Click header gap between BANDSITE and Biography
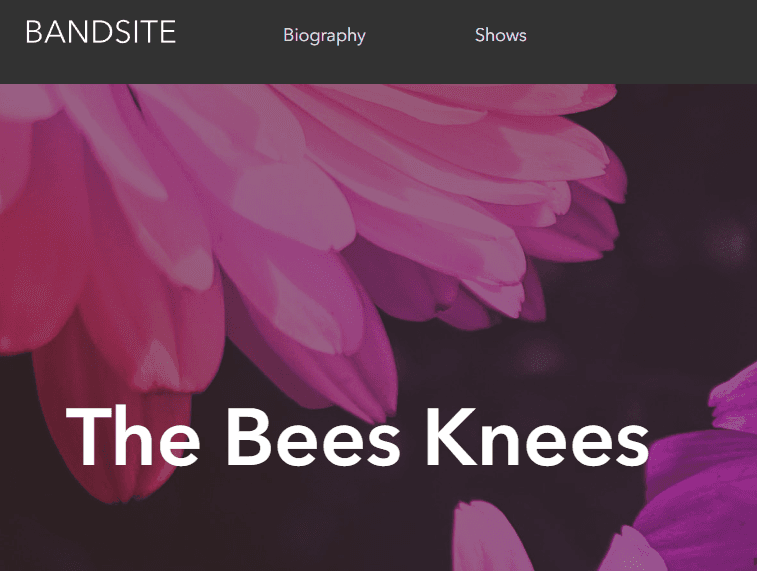This screenshot has height=571, width=757. click(230, 40)
